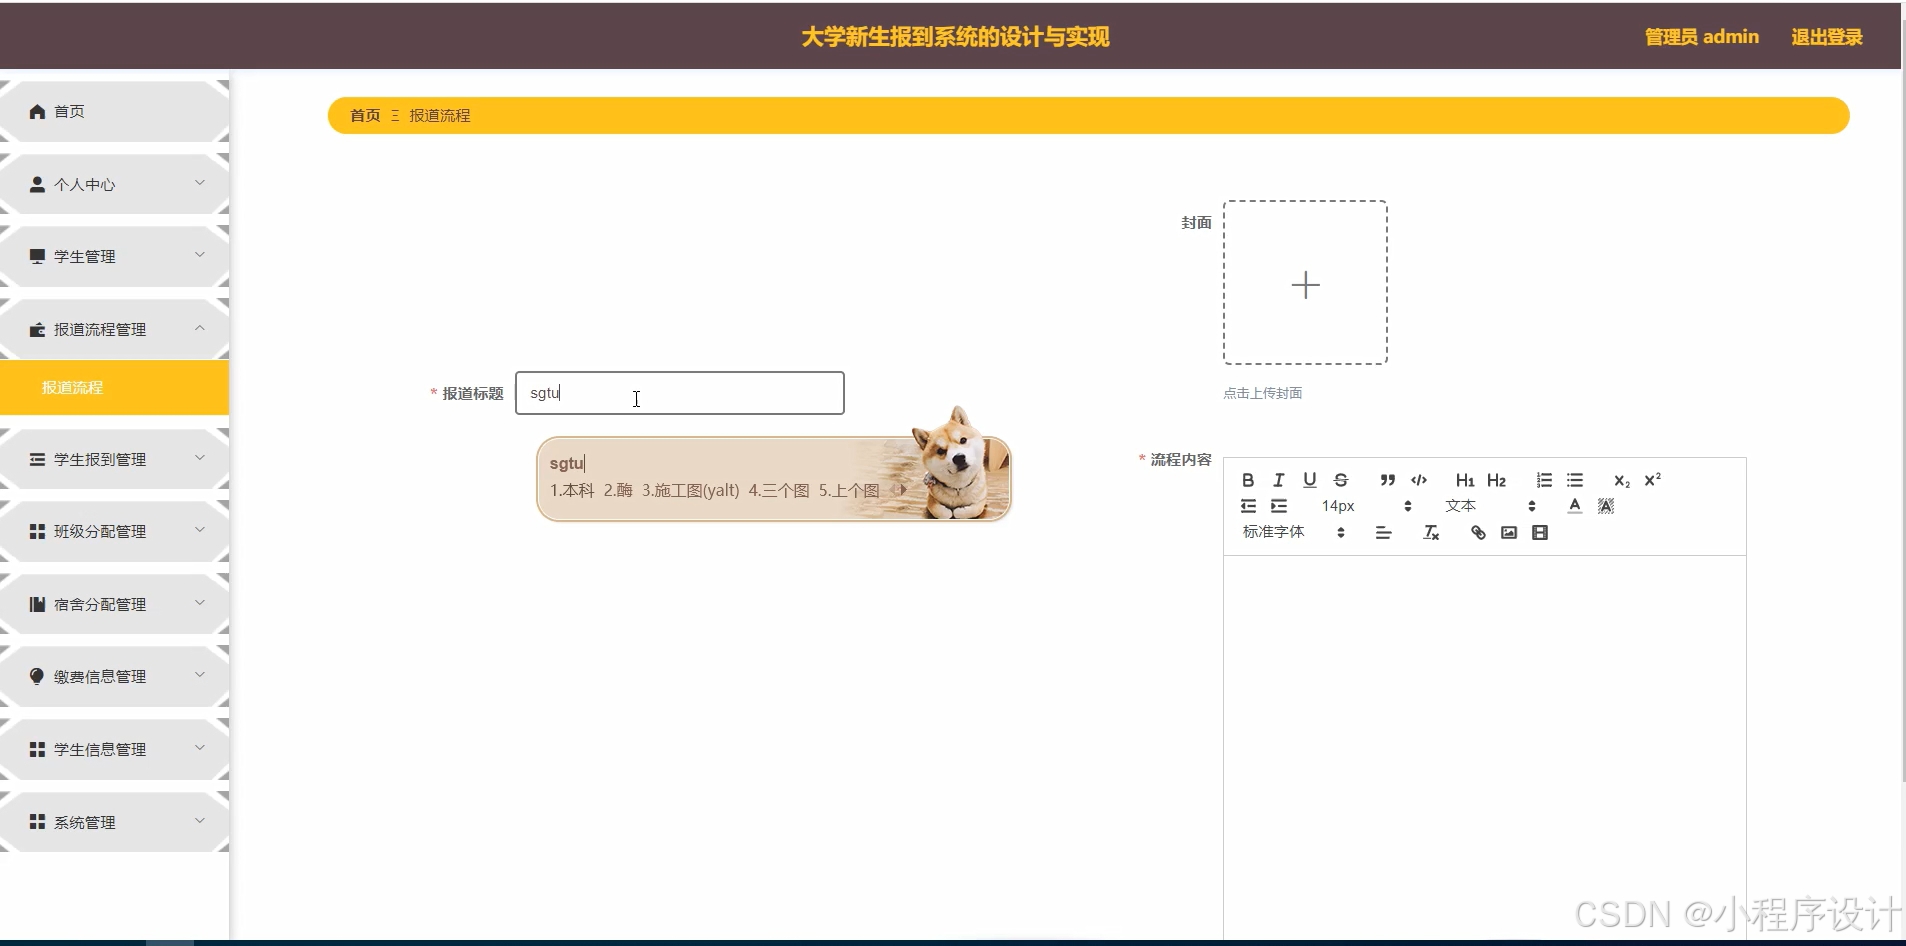
Task: Choose IME candidate 3.施工图(yalt)
Action: coord(691,490)
